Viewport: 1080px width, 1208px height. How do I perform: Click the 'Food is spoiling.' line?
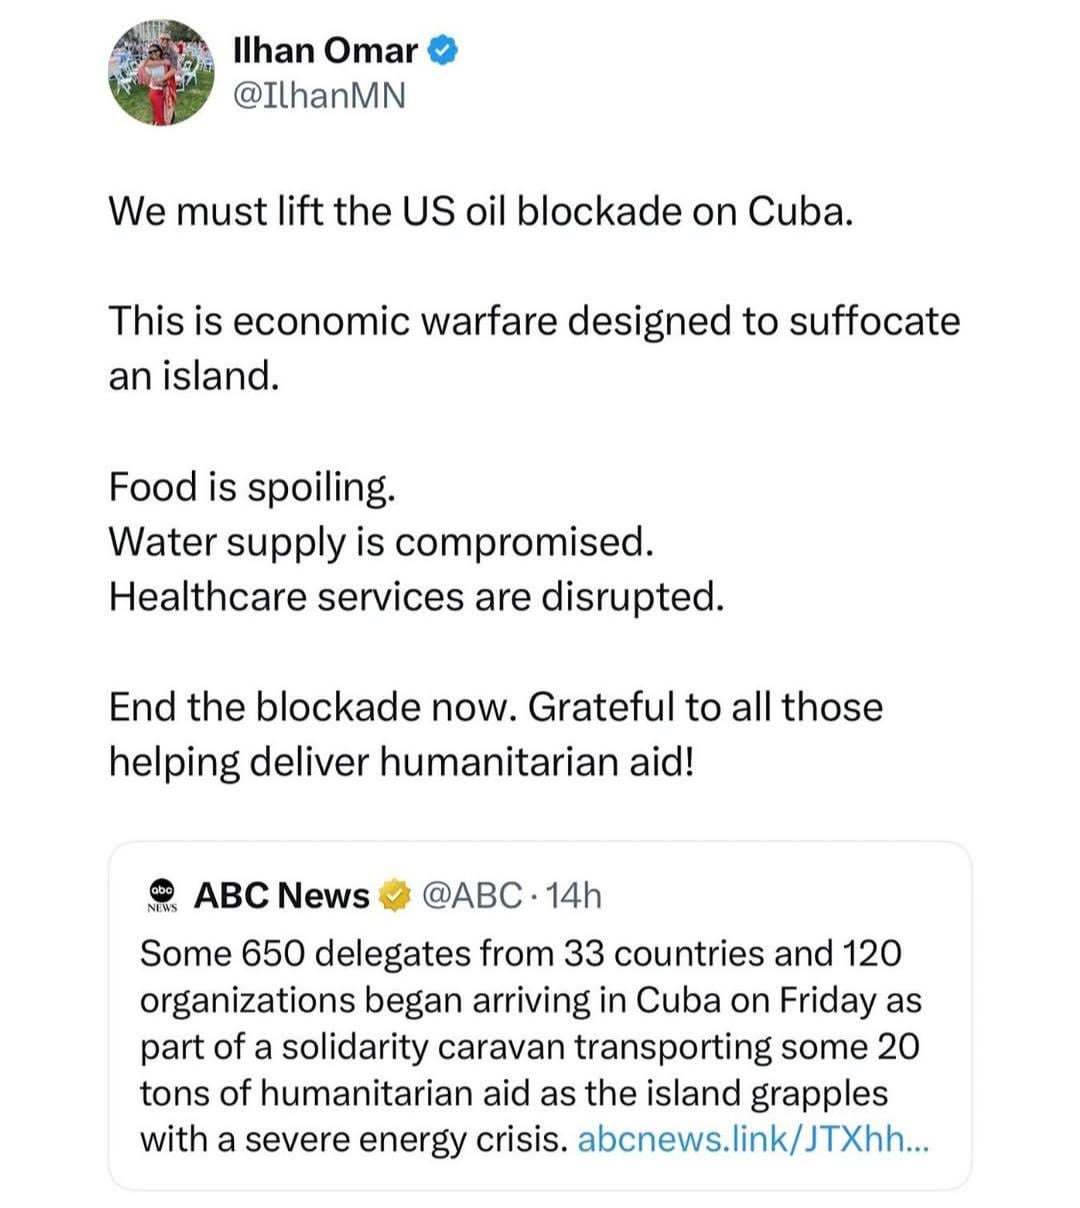coord(252,486)
